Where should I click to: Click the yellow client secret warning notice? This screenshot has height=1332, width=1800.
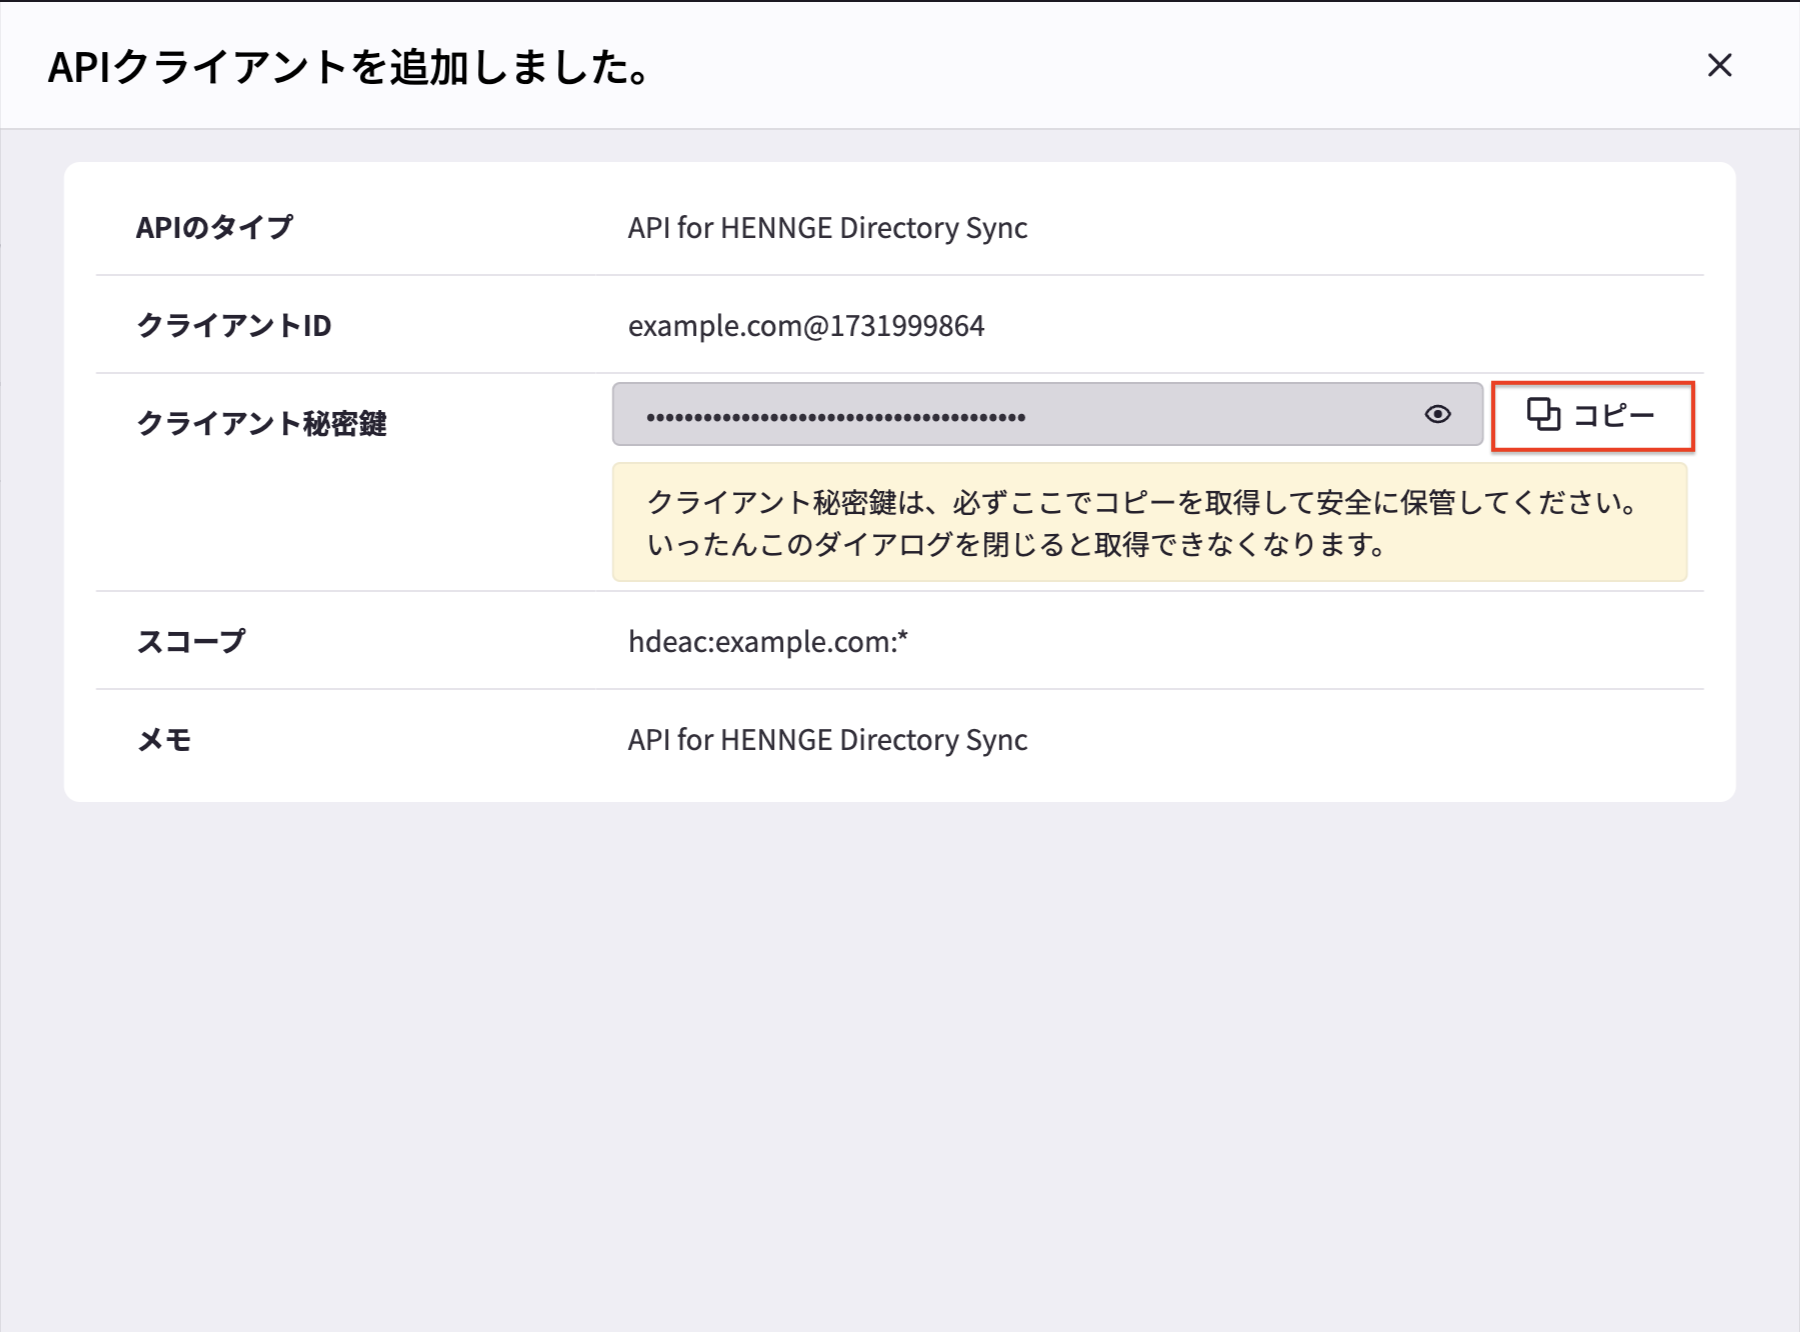[x=1149, y=522]
